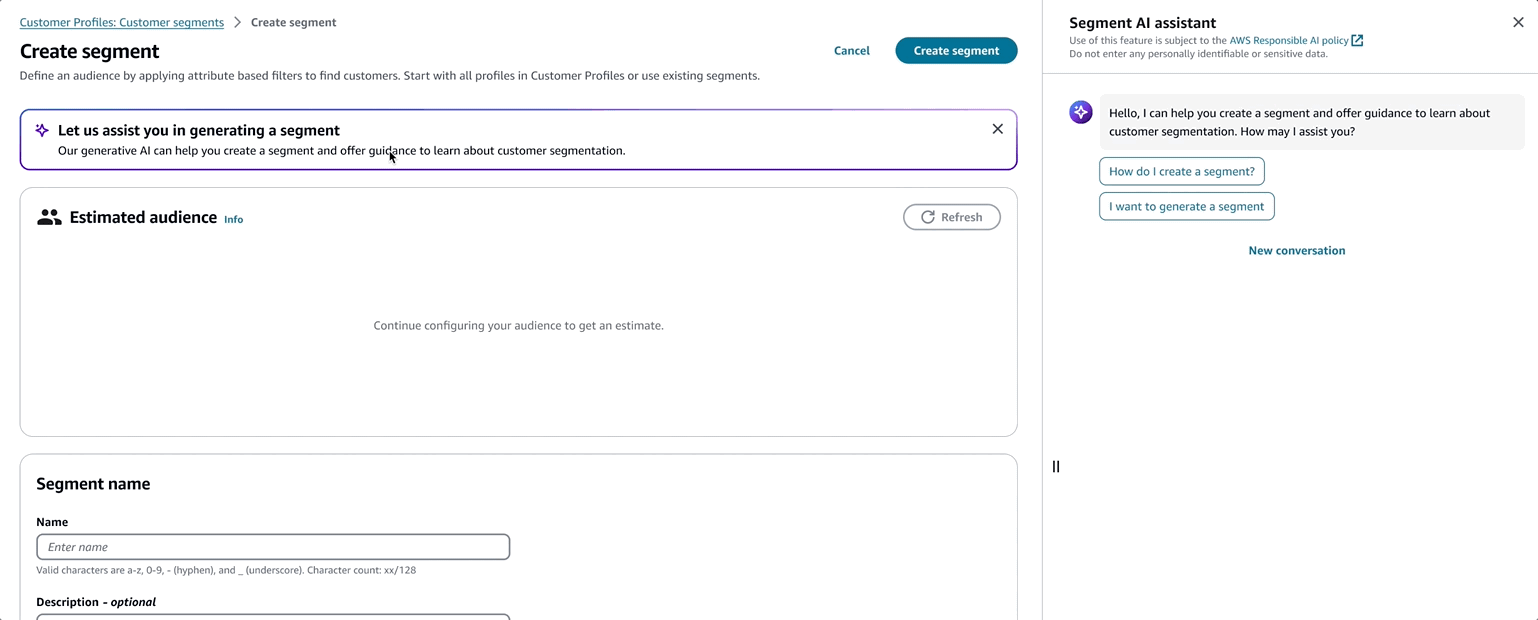Choose 'I want to generate a segment' suggestion
1538x620 pixels.
[x=1187, y=206]
